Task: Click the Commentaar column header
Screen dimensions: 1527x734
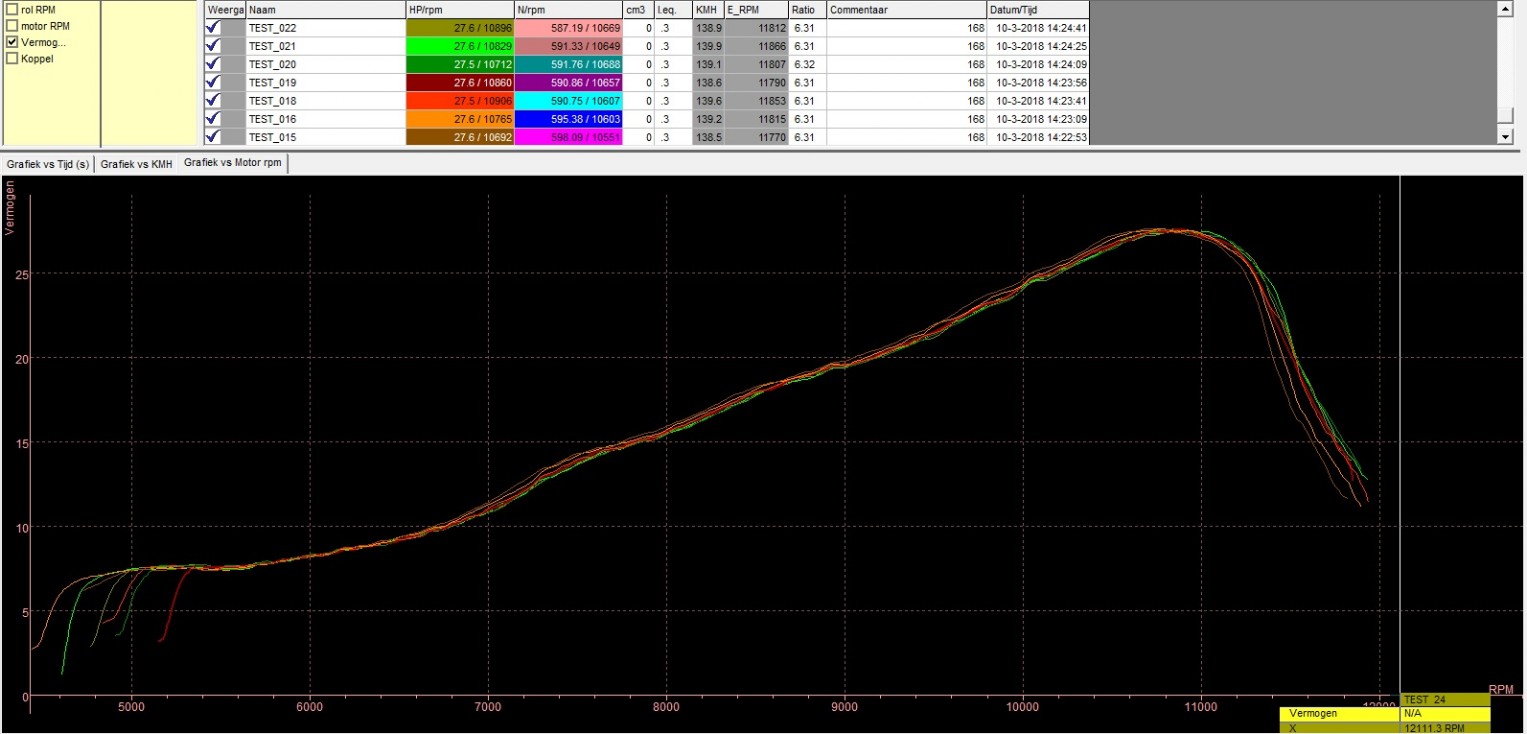Action: (907, 9)
